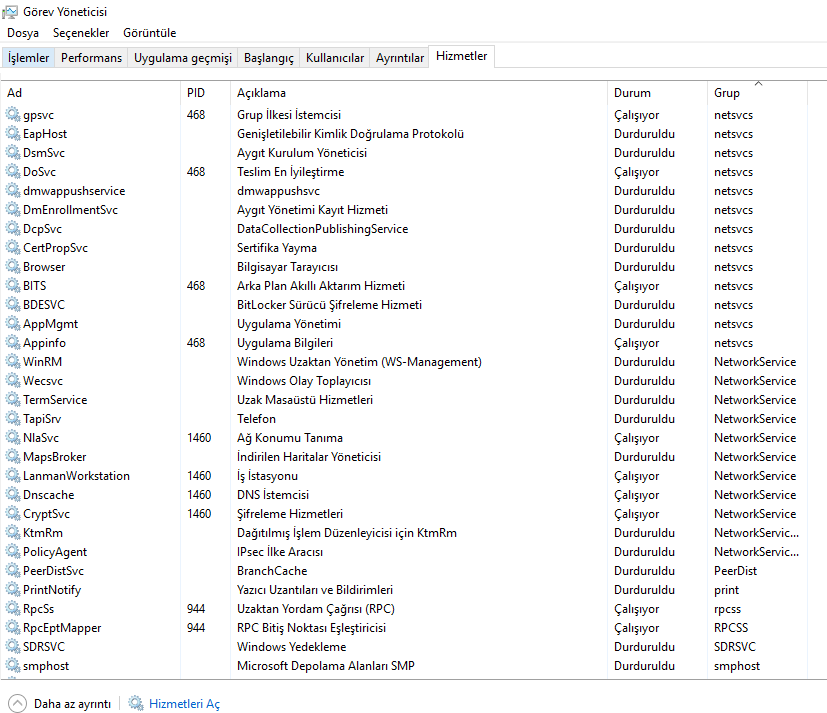The width and height of the screenshot is (827, 713).
Task: Switch to the İşlemler tab
Action: [x=28, y=57]
